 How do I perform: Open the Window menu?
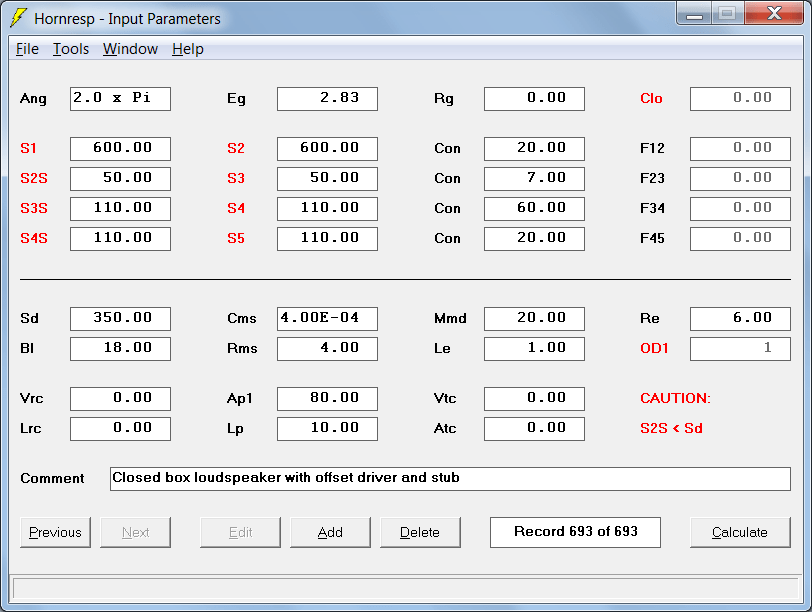pos(130,49)
